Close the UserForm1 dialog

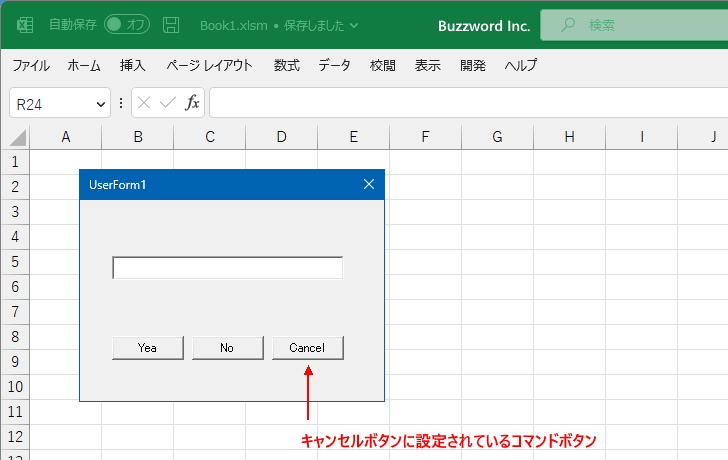pos(369,185)
